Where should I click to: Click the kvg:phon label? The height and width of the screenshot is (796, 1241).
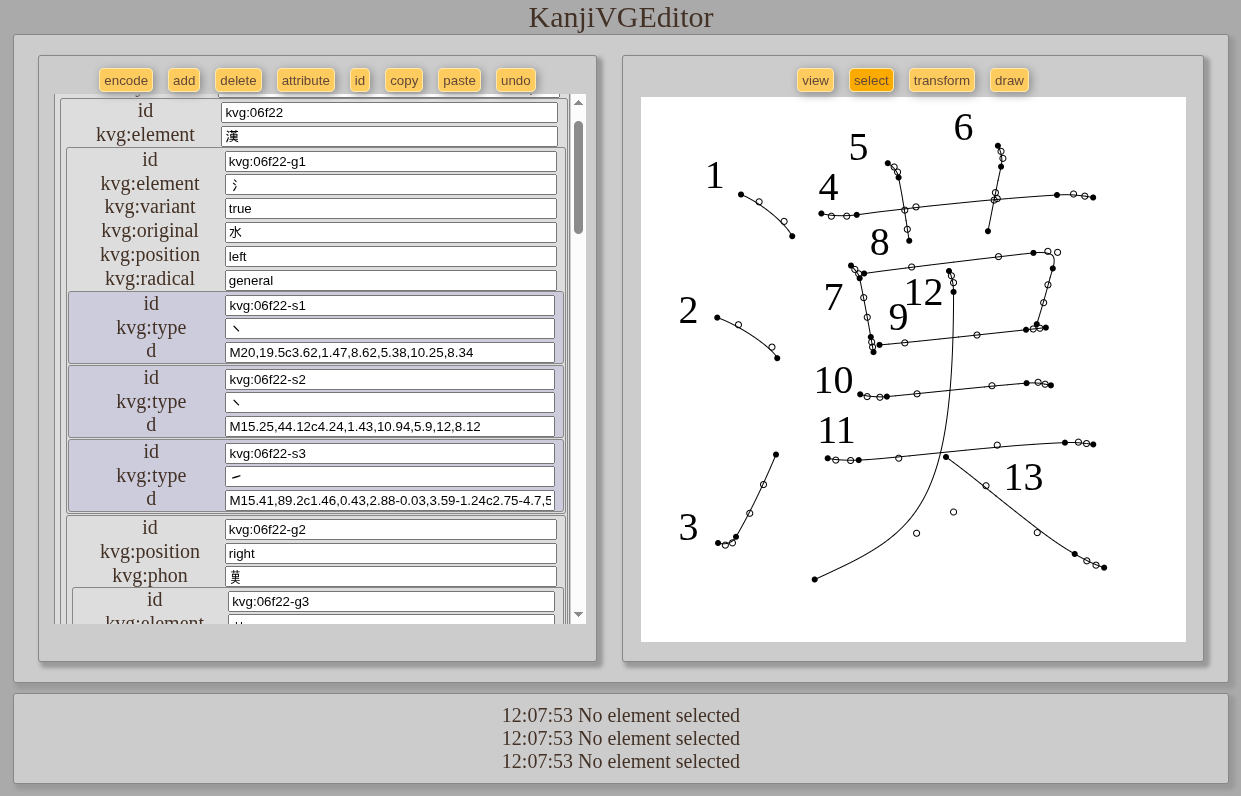click(150, 575)
